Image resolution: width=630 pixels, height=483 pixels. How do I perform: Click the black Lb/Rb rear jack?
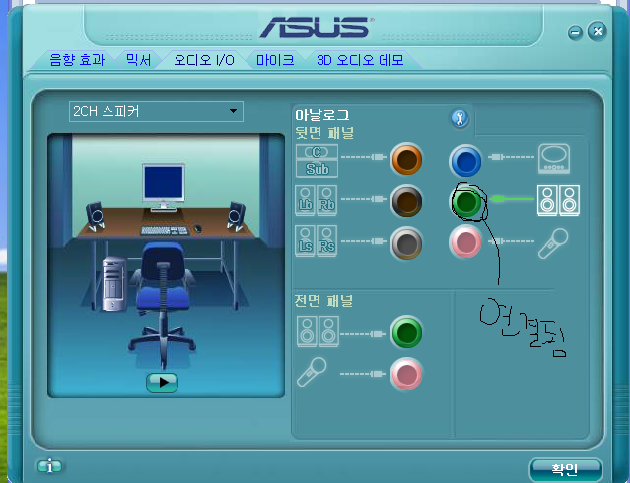(406, 201)
